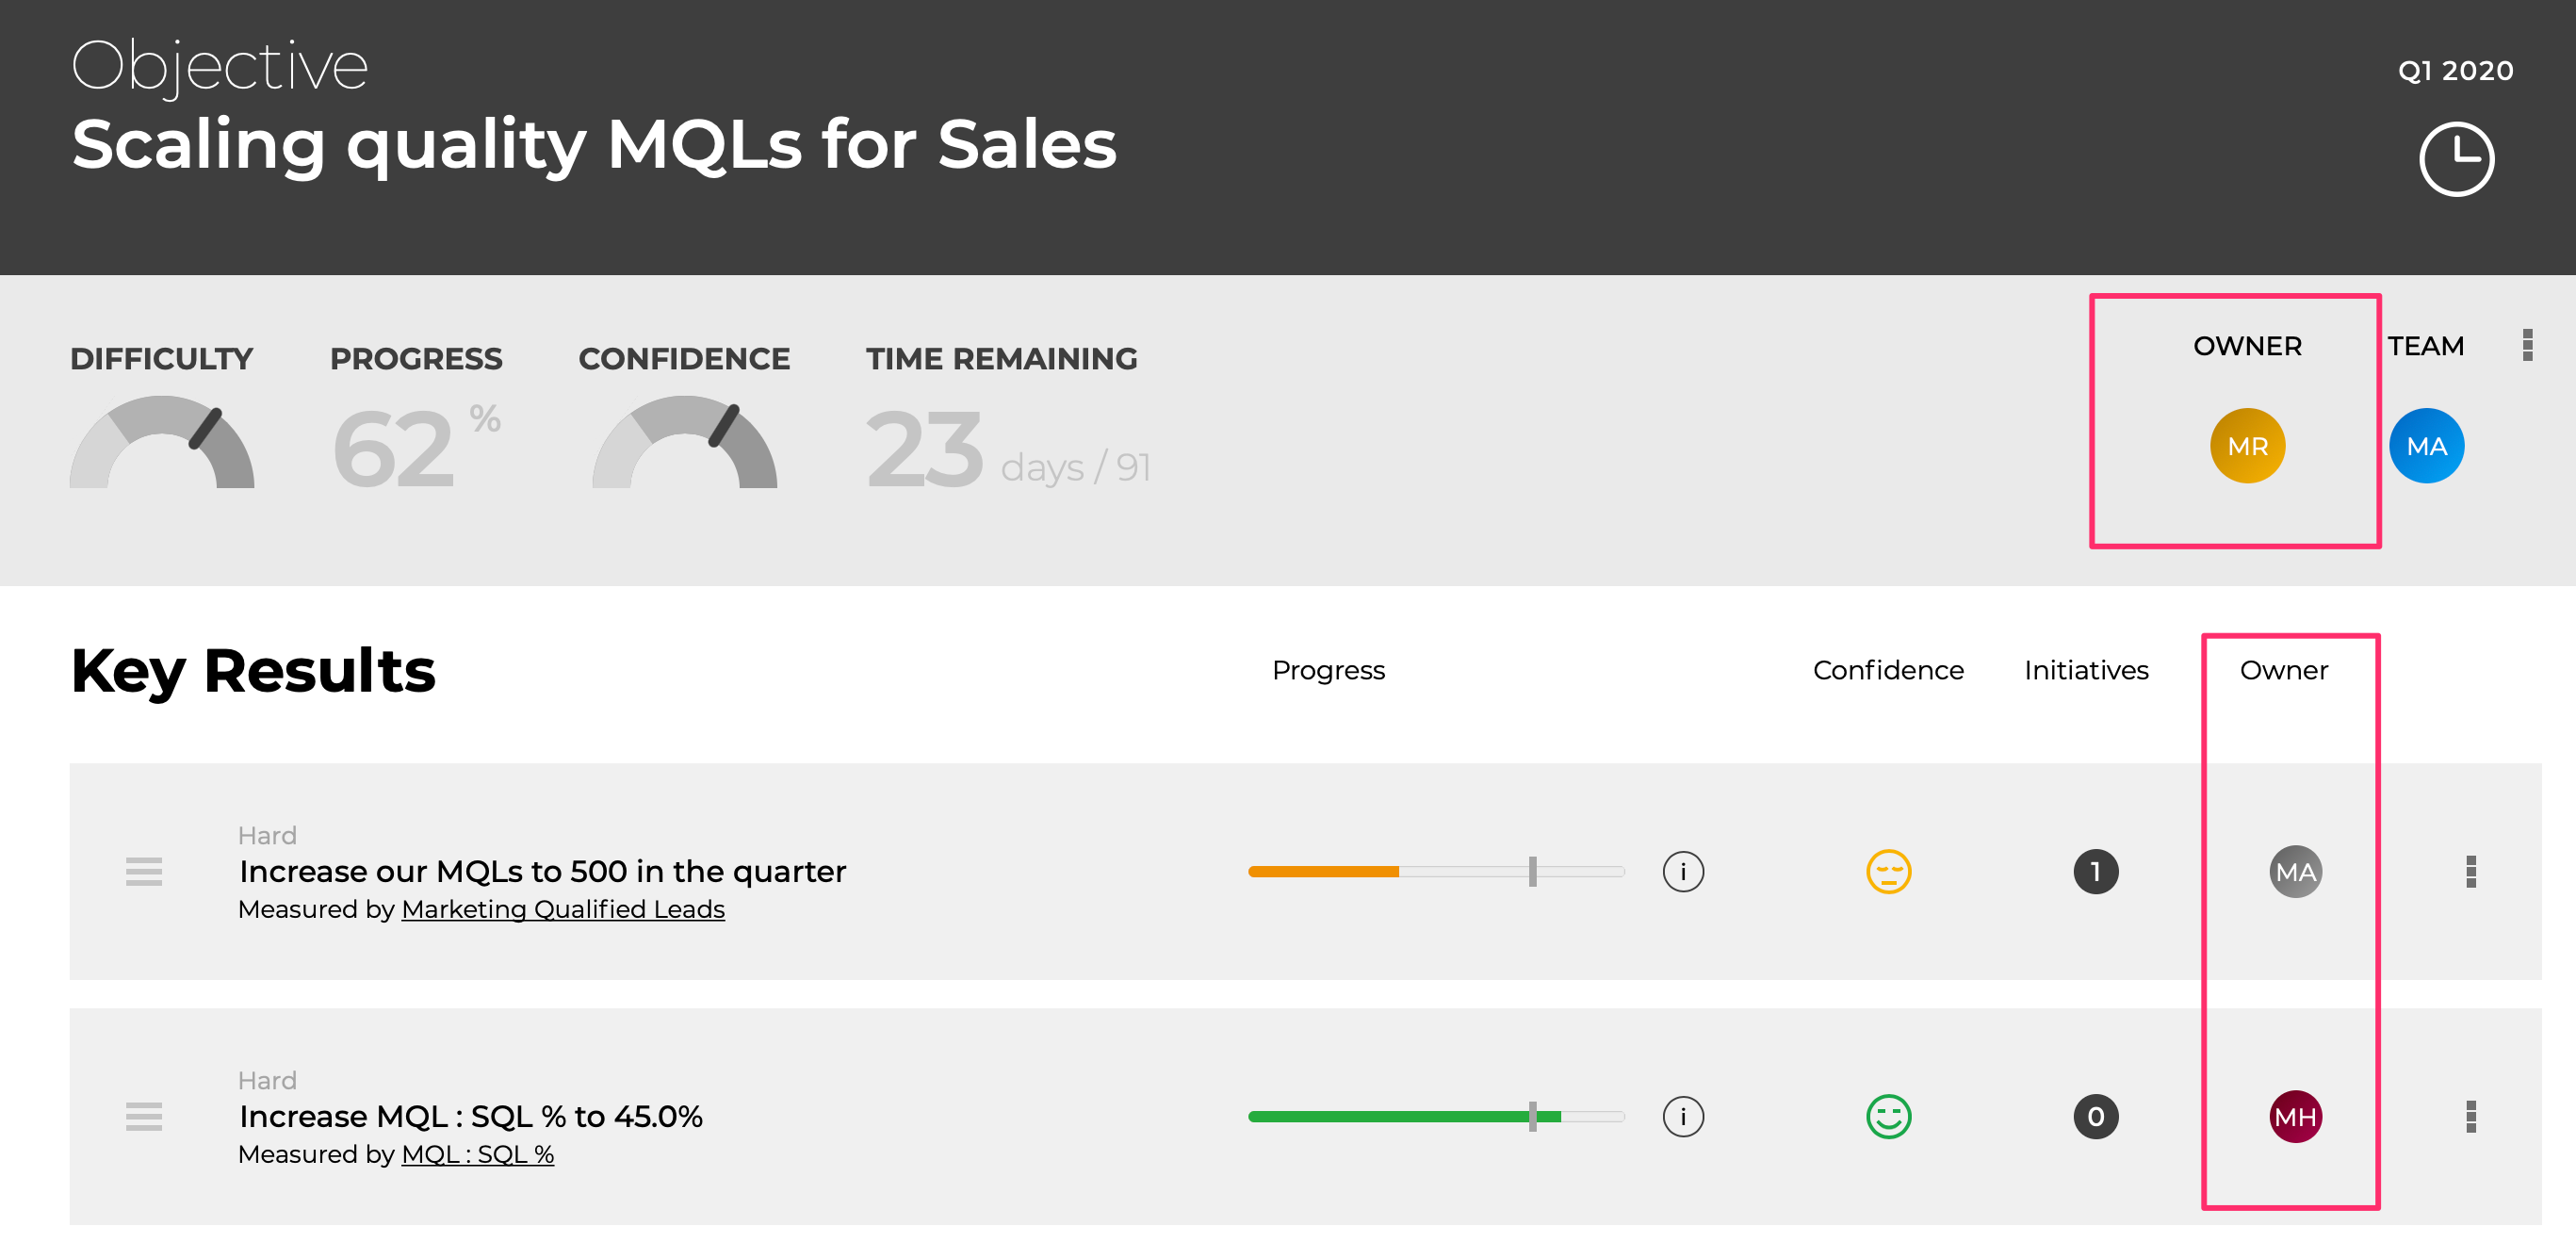Click the gray MA key result owner avatar
This screenshot has width=2576, height=1242.
point(2295,872)
